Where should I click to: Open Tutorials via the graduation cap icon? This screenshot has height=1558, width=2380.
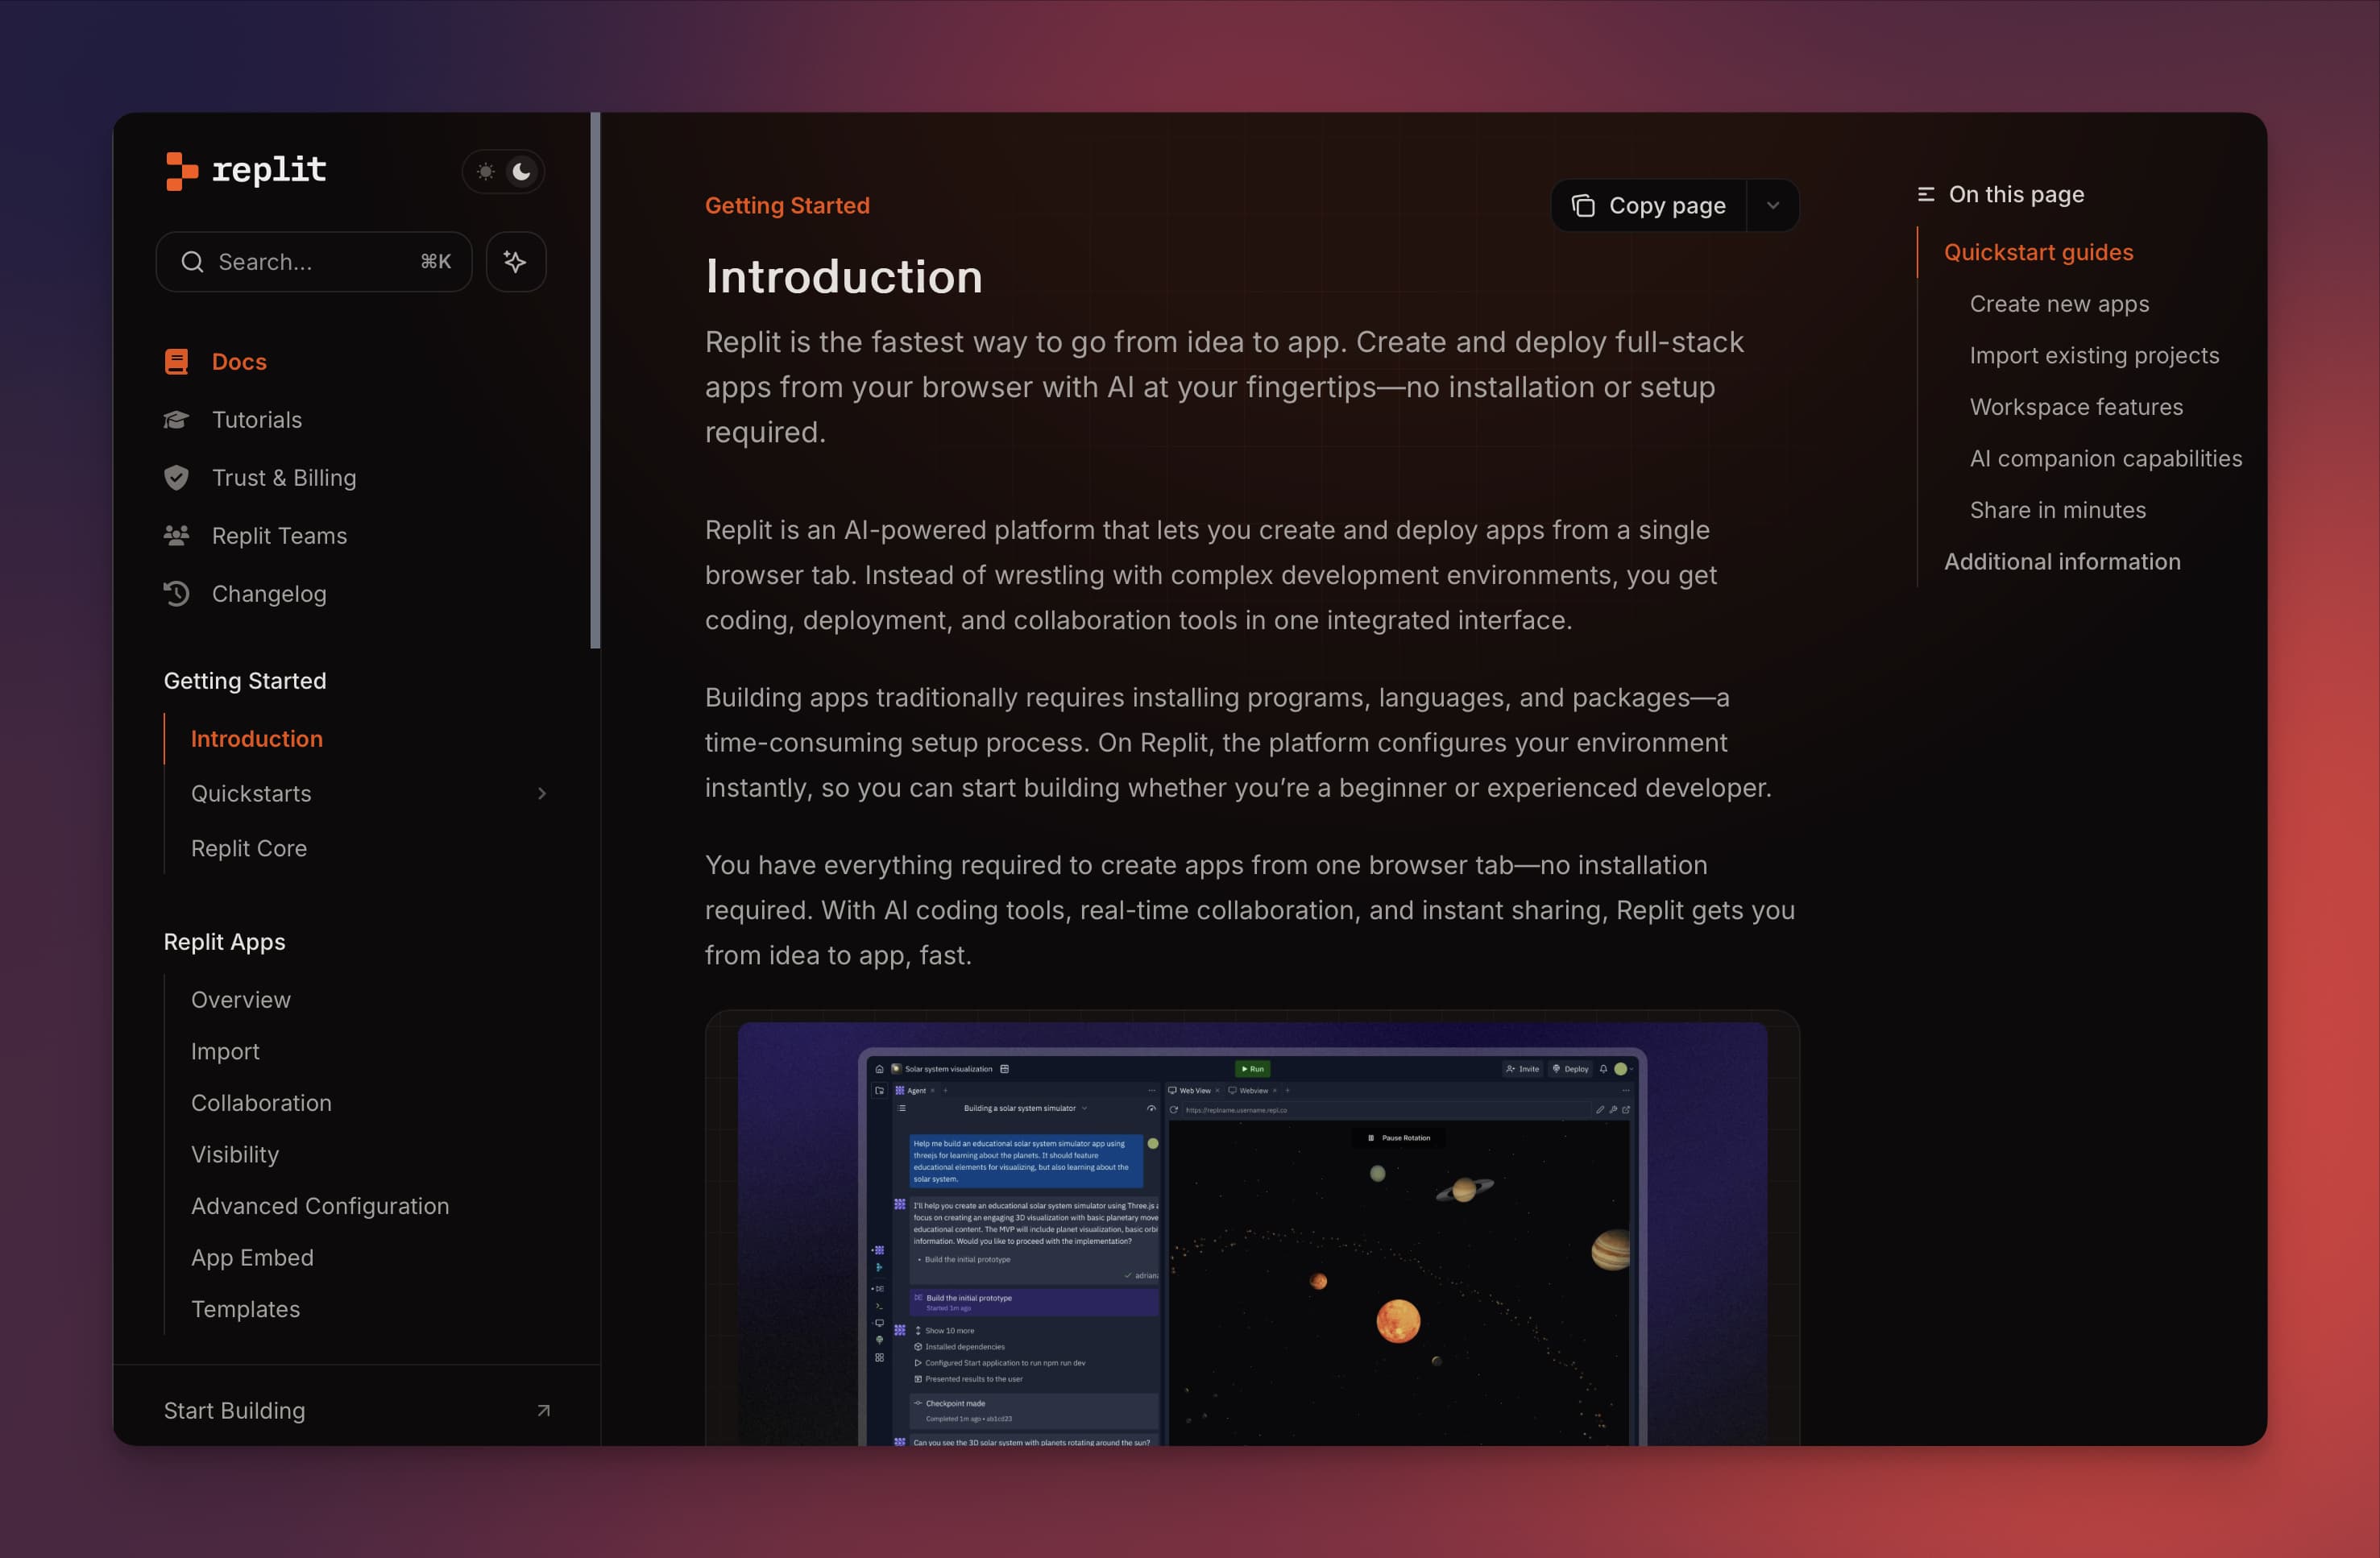point(176,419)
